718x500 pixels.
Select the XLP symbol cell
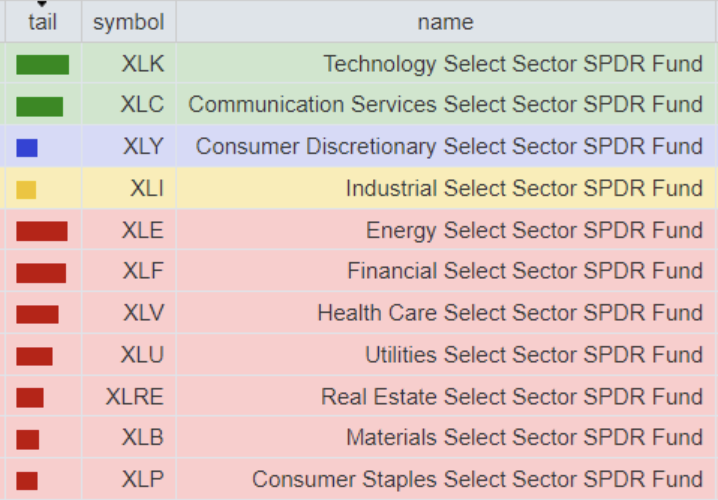point(143,480)
